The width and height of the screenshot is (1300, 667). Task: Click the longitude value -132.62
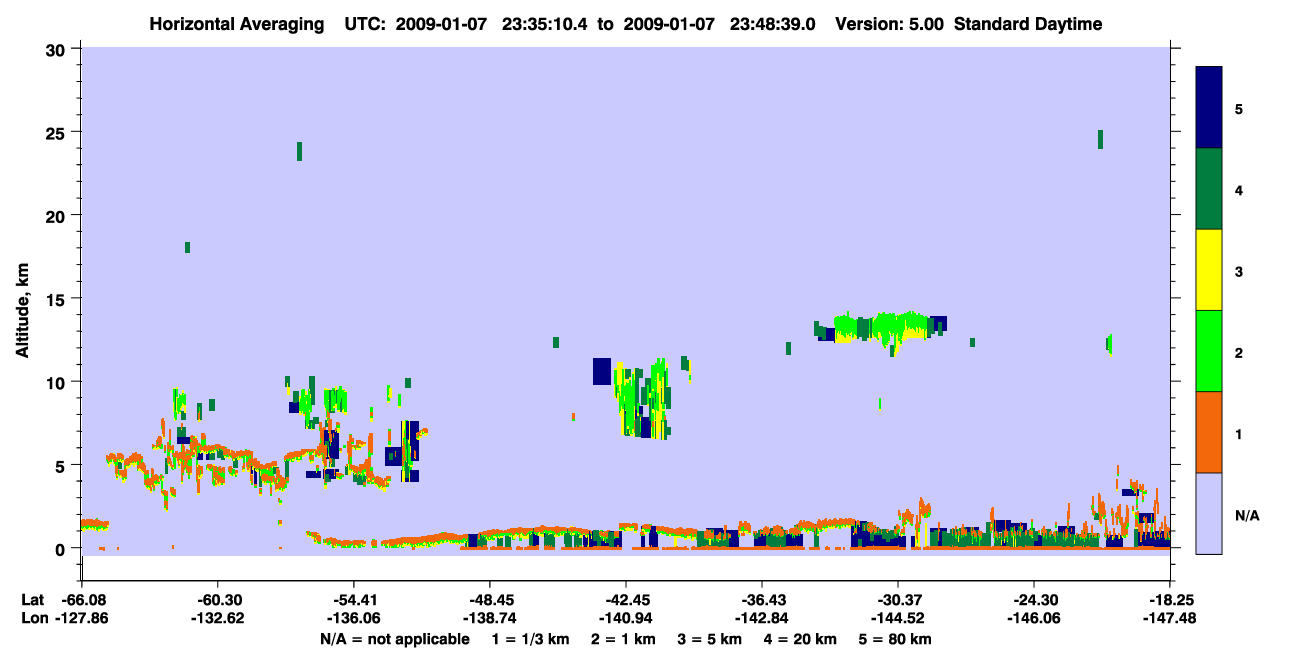click(x=217, y=619)
